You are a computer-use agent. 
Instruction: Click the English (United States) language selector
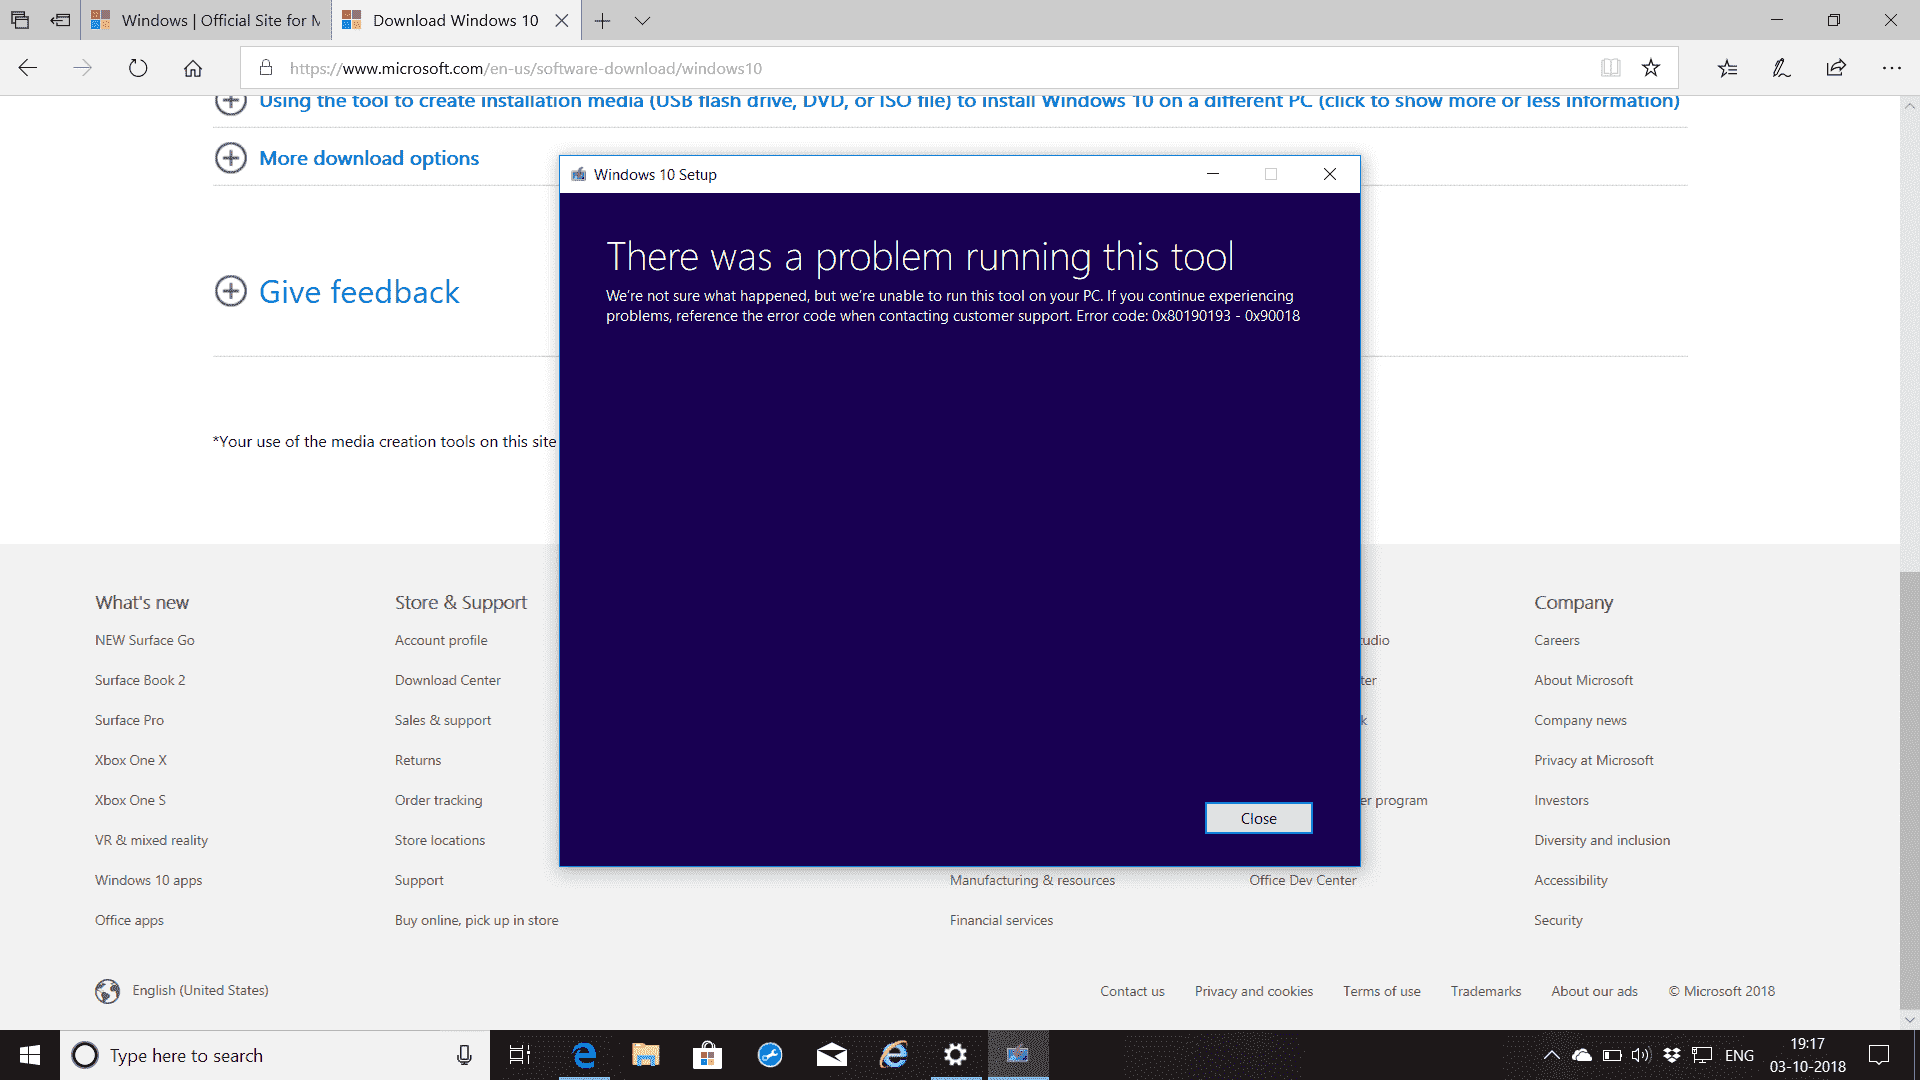pyautogui.click(x=182, y=990)
